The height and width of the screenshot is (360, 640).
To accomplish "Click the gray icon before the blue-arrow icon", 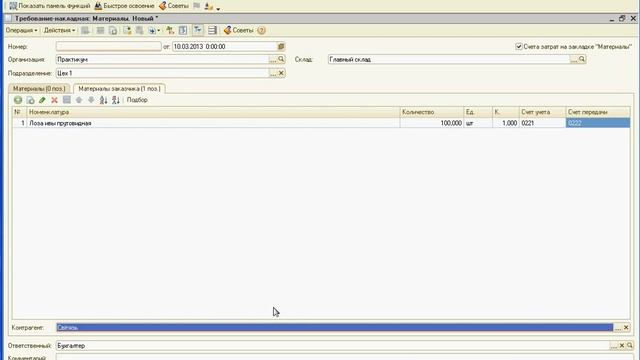I will tap(140, 31).
